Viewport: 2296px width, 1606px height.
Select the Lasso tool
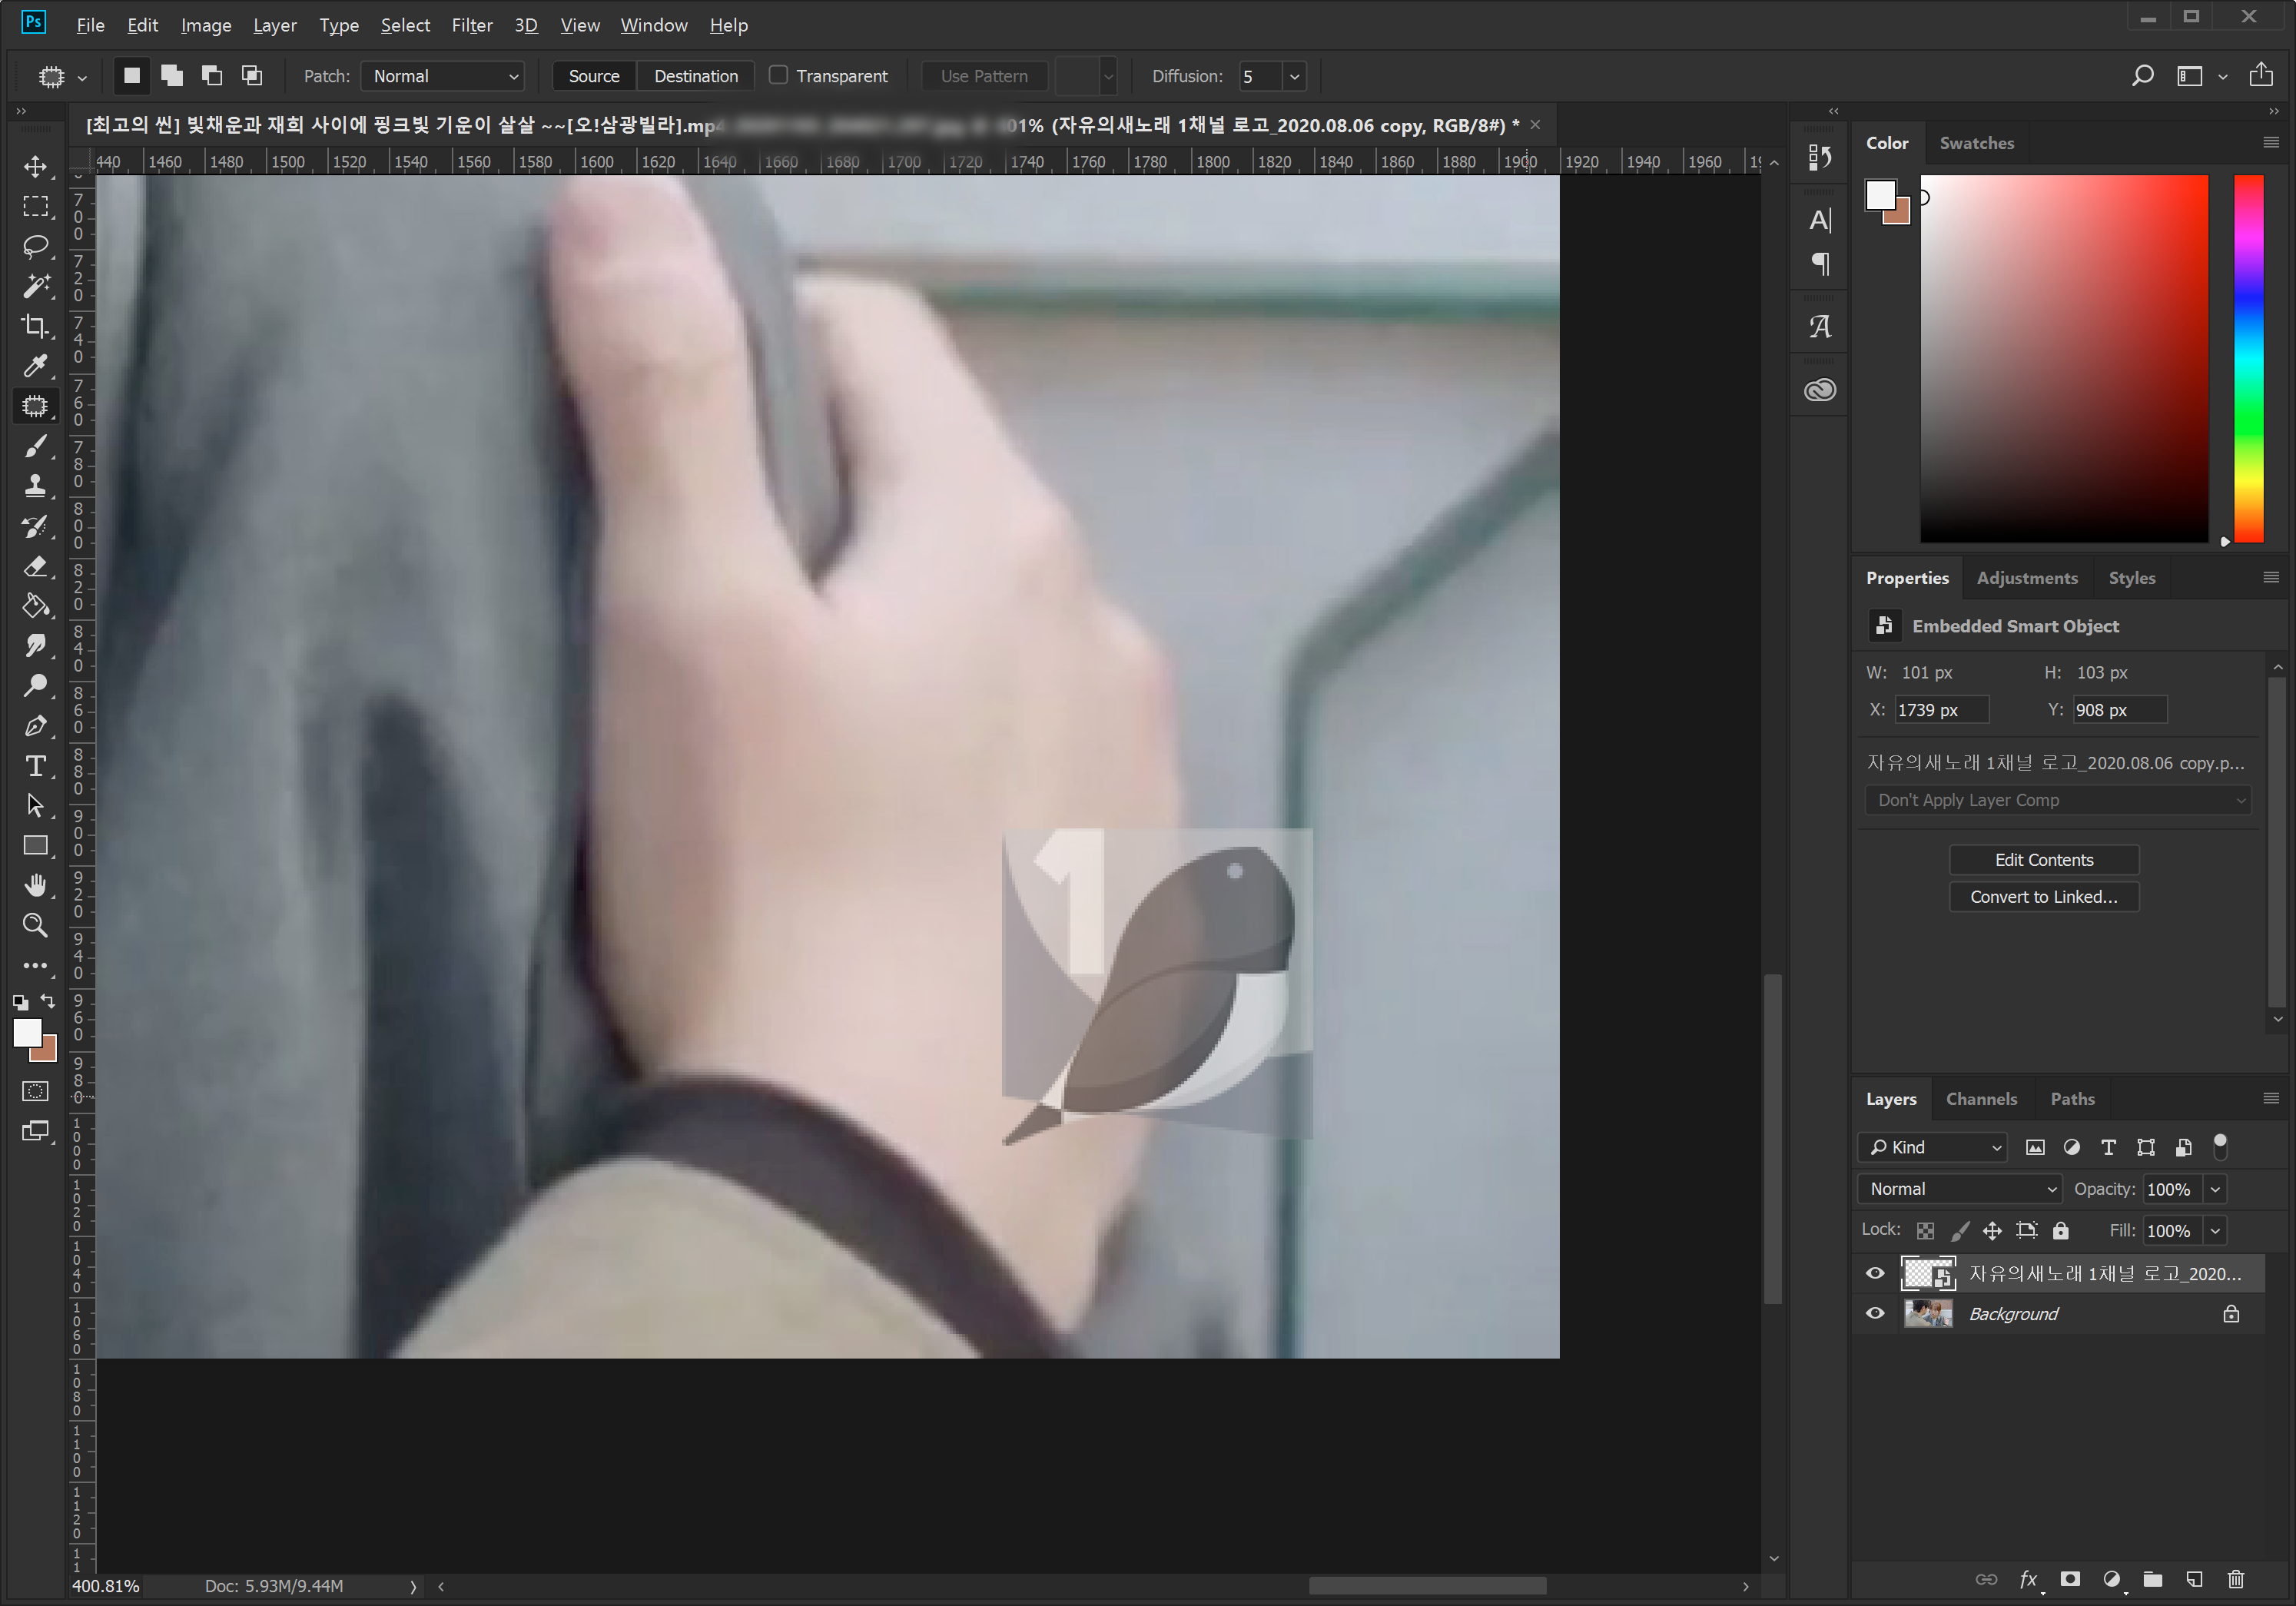(35, 246)
